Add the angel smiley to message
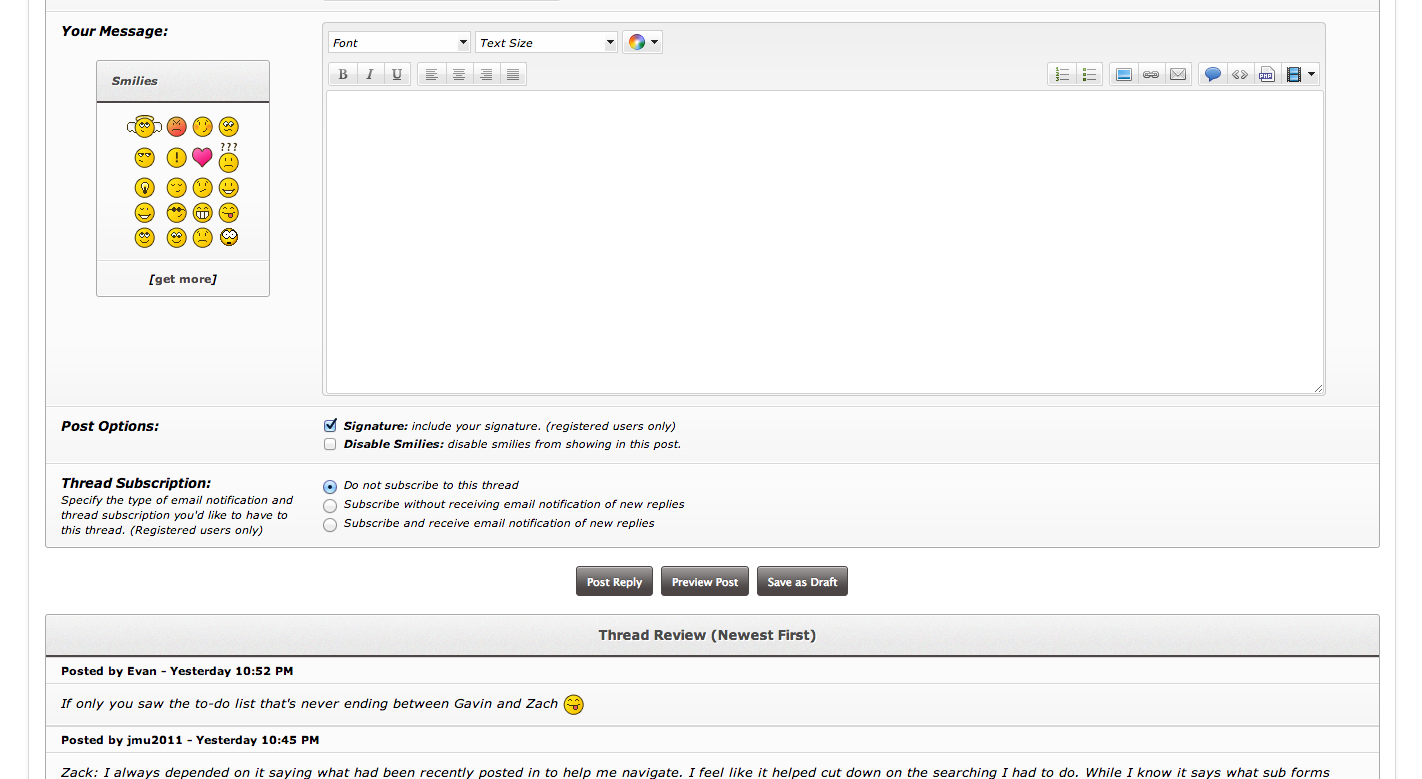Image resolution: width=1422 pixels, height=779 pixels. (144, 127)
